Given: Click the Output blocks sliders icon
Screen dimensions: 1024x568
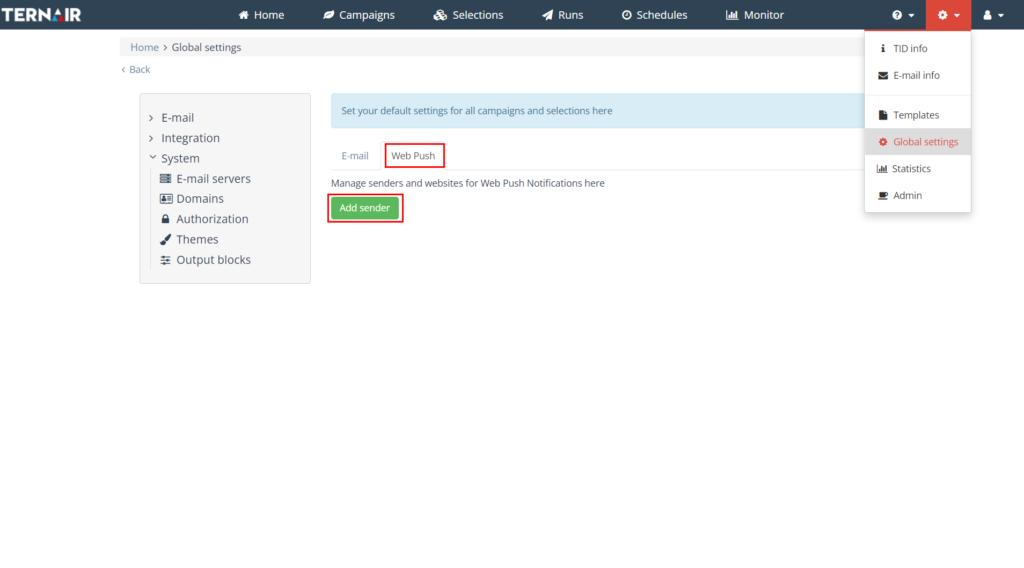Looking at the screenshot, I should (166, 260).
